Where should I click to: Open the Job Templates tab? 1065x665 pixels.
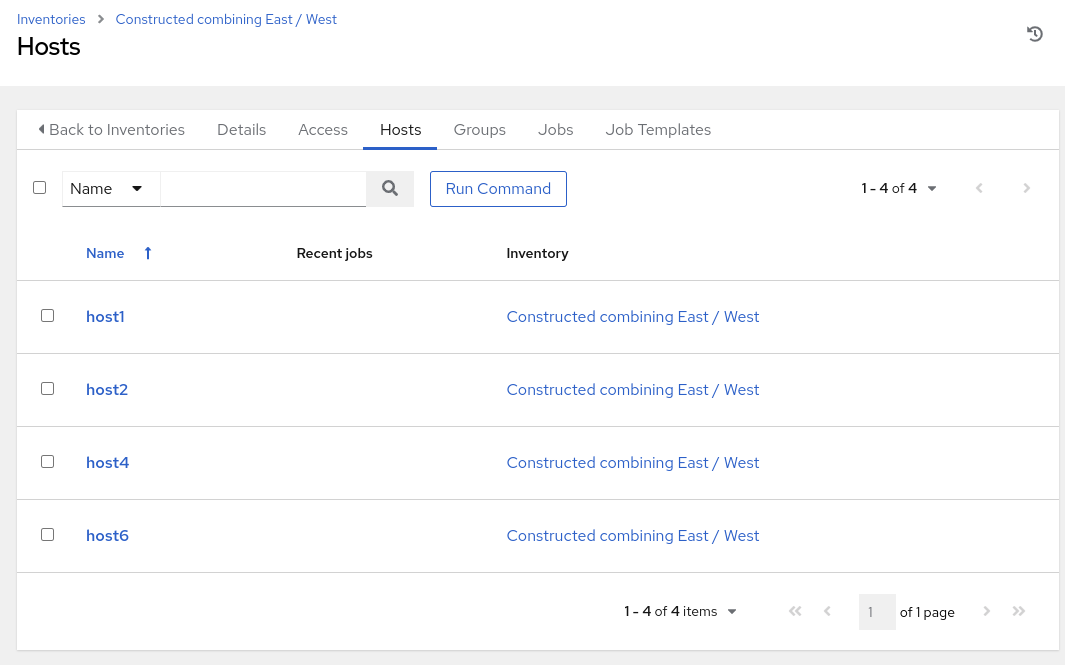(658, 130)
